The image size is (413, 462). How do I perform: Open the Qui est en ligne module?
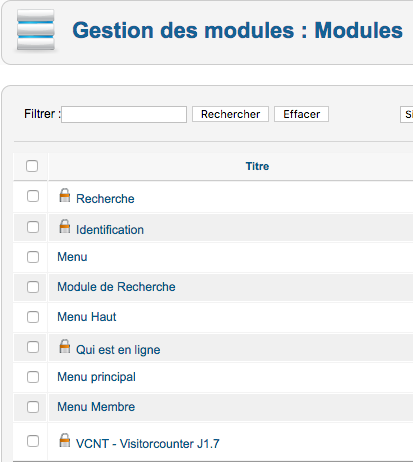pyautogui.click(x=118, y=350)
